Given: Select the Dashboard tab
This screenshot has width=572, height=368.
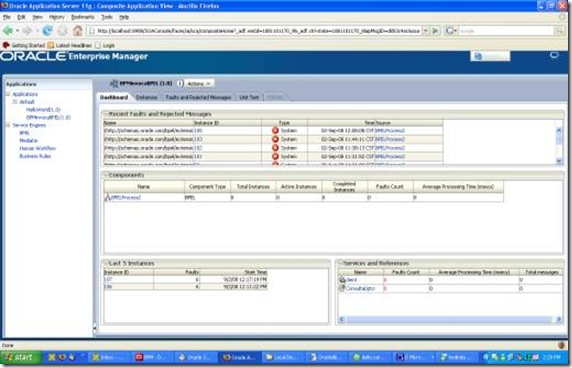Looking at the screenshot, I should point(114,97).
